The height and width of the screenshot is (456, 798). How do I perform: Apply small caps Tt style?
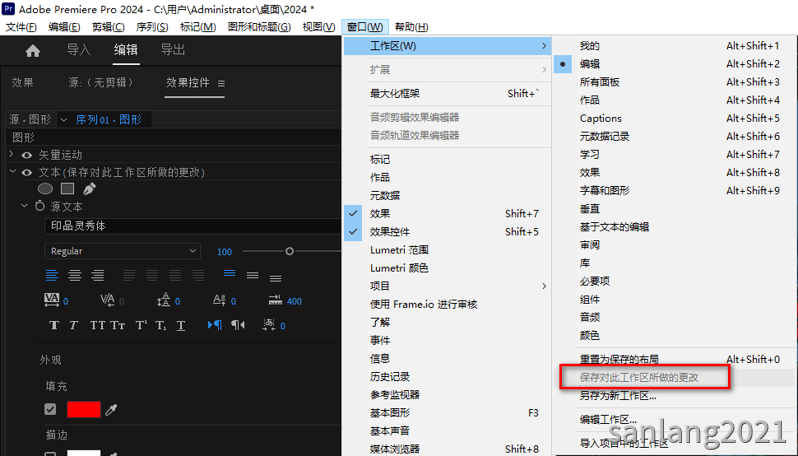pyautogui.click(x=118, y=325)
